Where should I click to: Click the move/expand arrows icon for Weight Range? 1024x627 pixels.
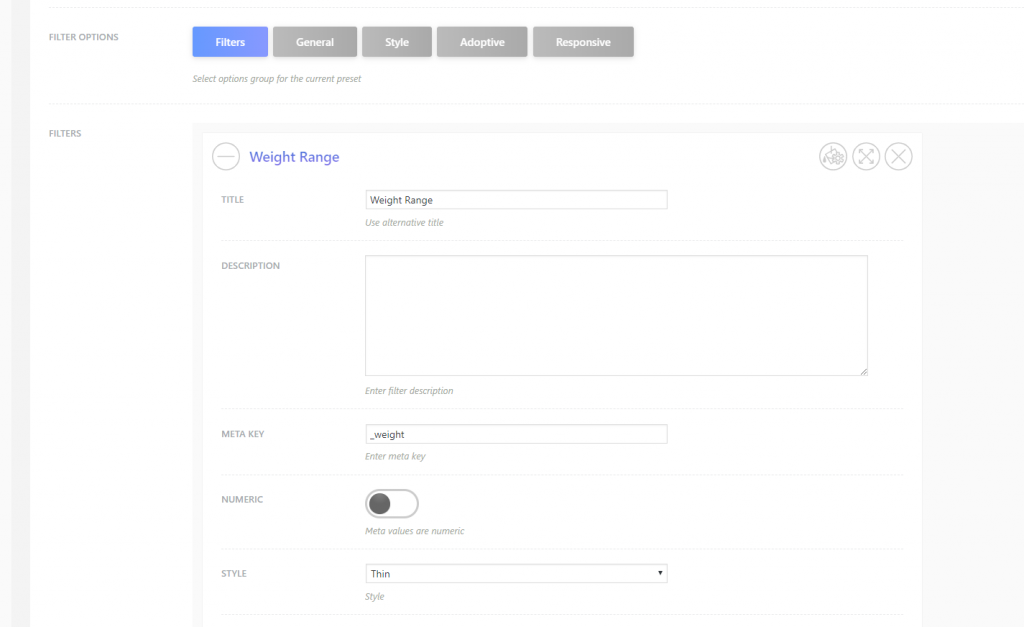866,157
